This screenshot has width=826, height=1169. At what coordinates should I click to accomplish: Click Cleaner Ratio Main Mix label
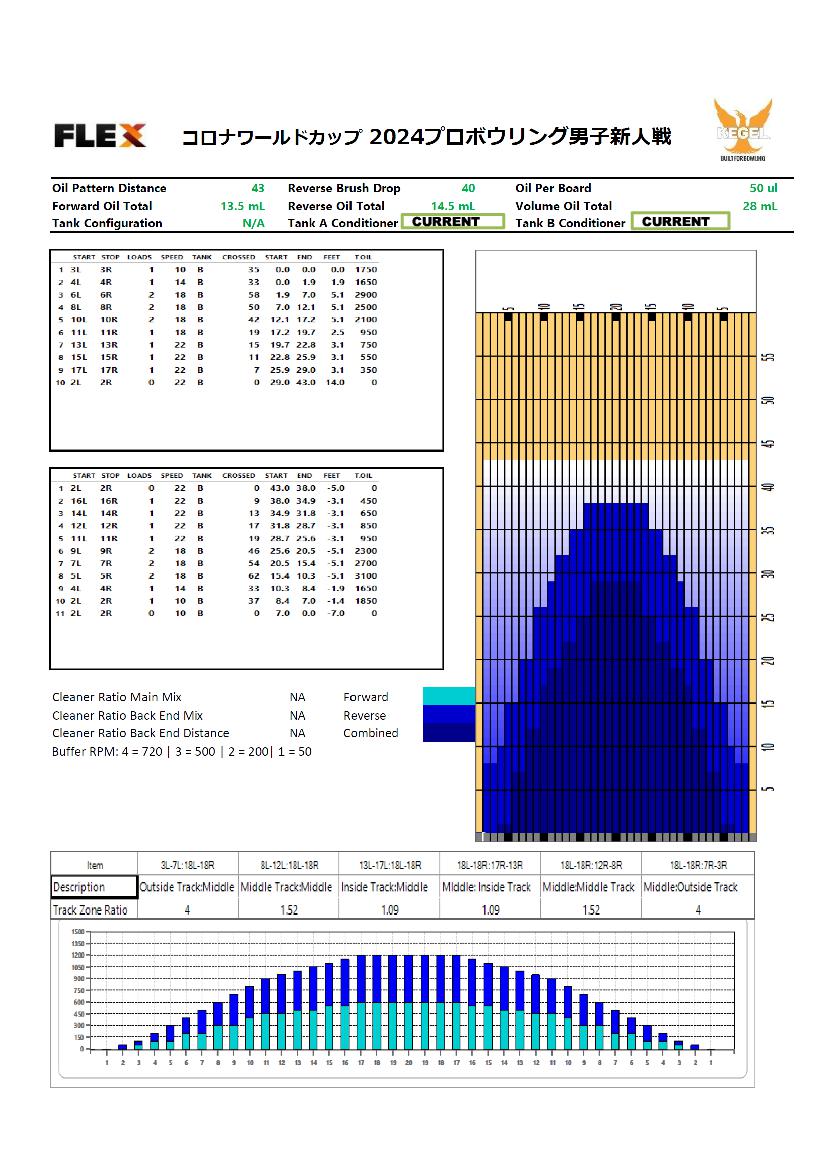point(117,697)
